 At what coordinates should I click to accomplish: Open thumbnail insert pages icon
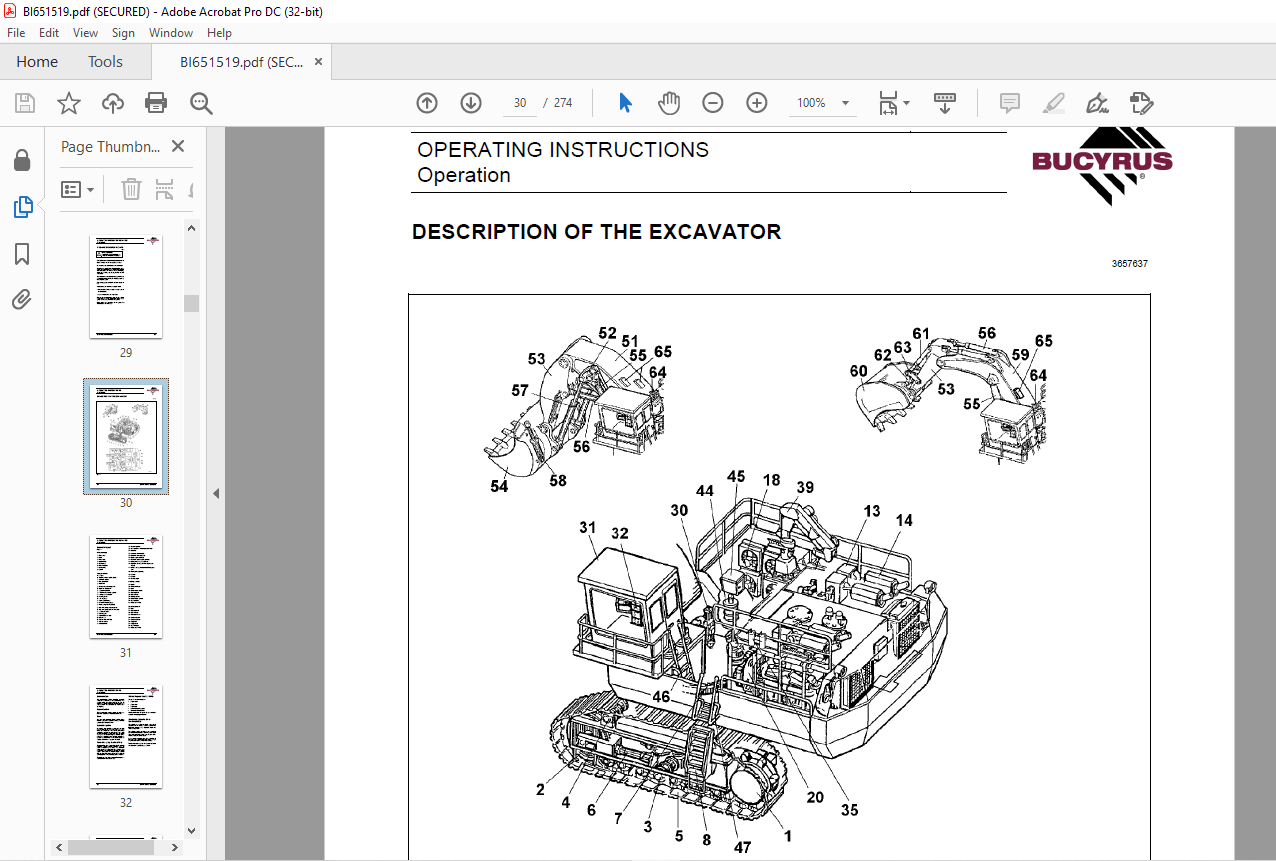pyautogui.click(x=165, y=189)
